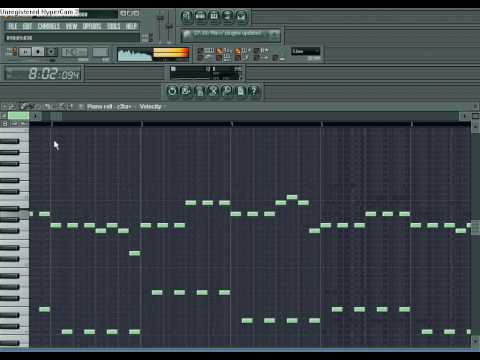480x360 pixels.
Task: Click the Piano roll channel title
Action: 109,107
